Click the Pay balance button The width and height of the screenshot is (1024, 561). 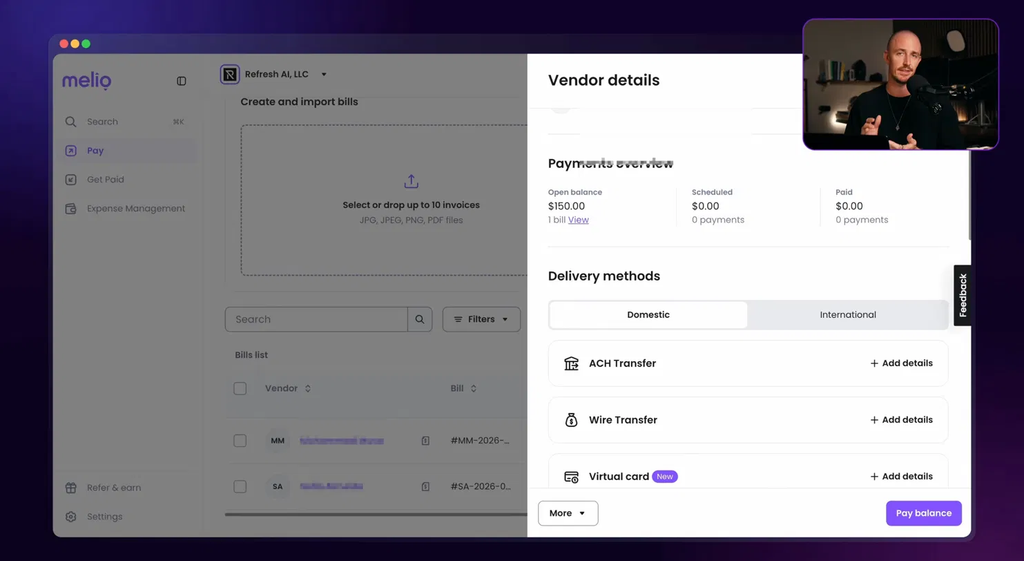(x=923, y=513)
